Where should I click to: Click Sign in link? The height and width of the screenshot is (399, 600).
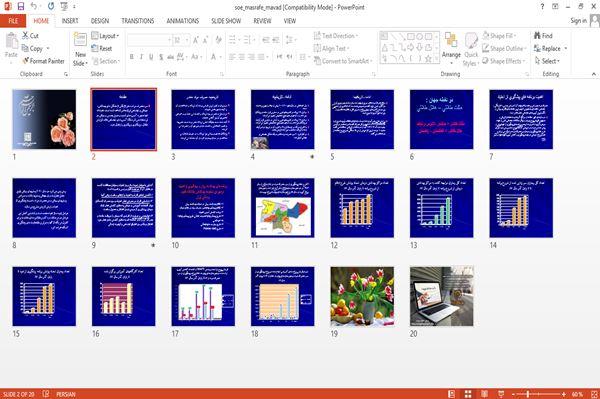578,21
